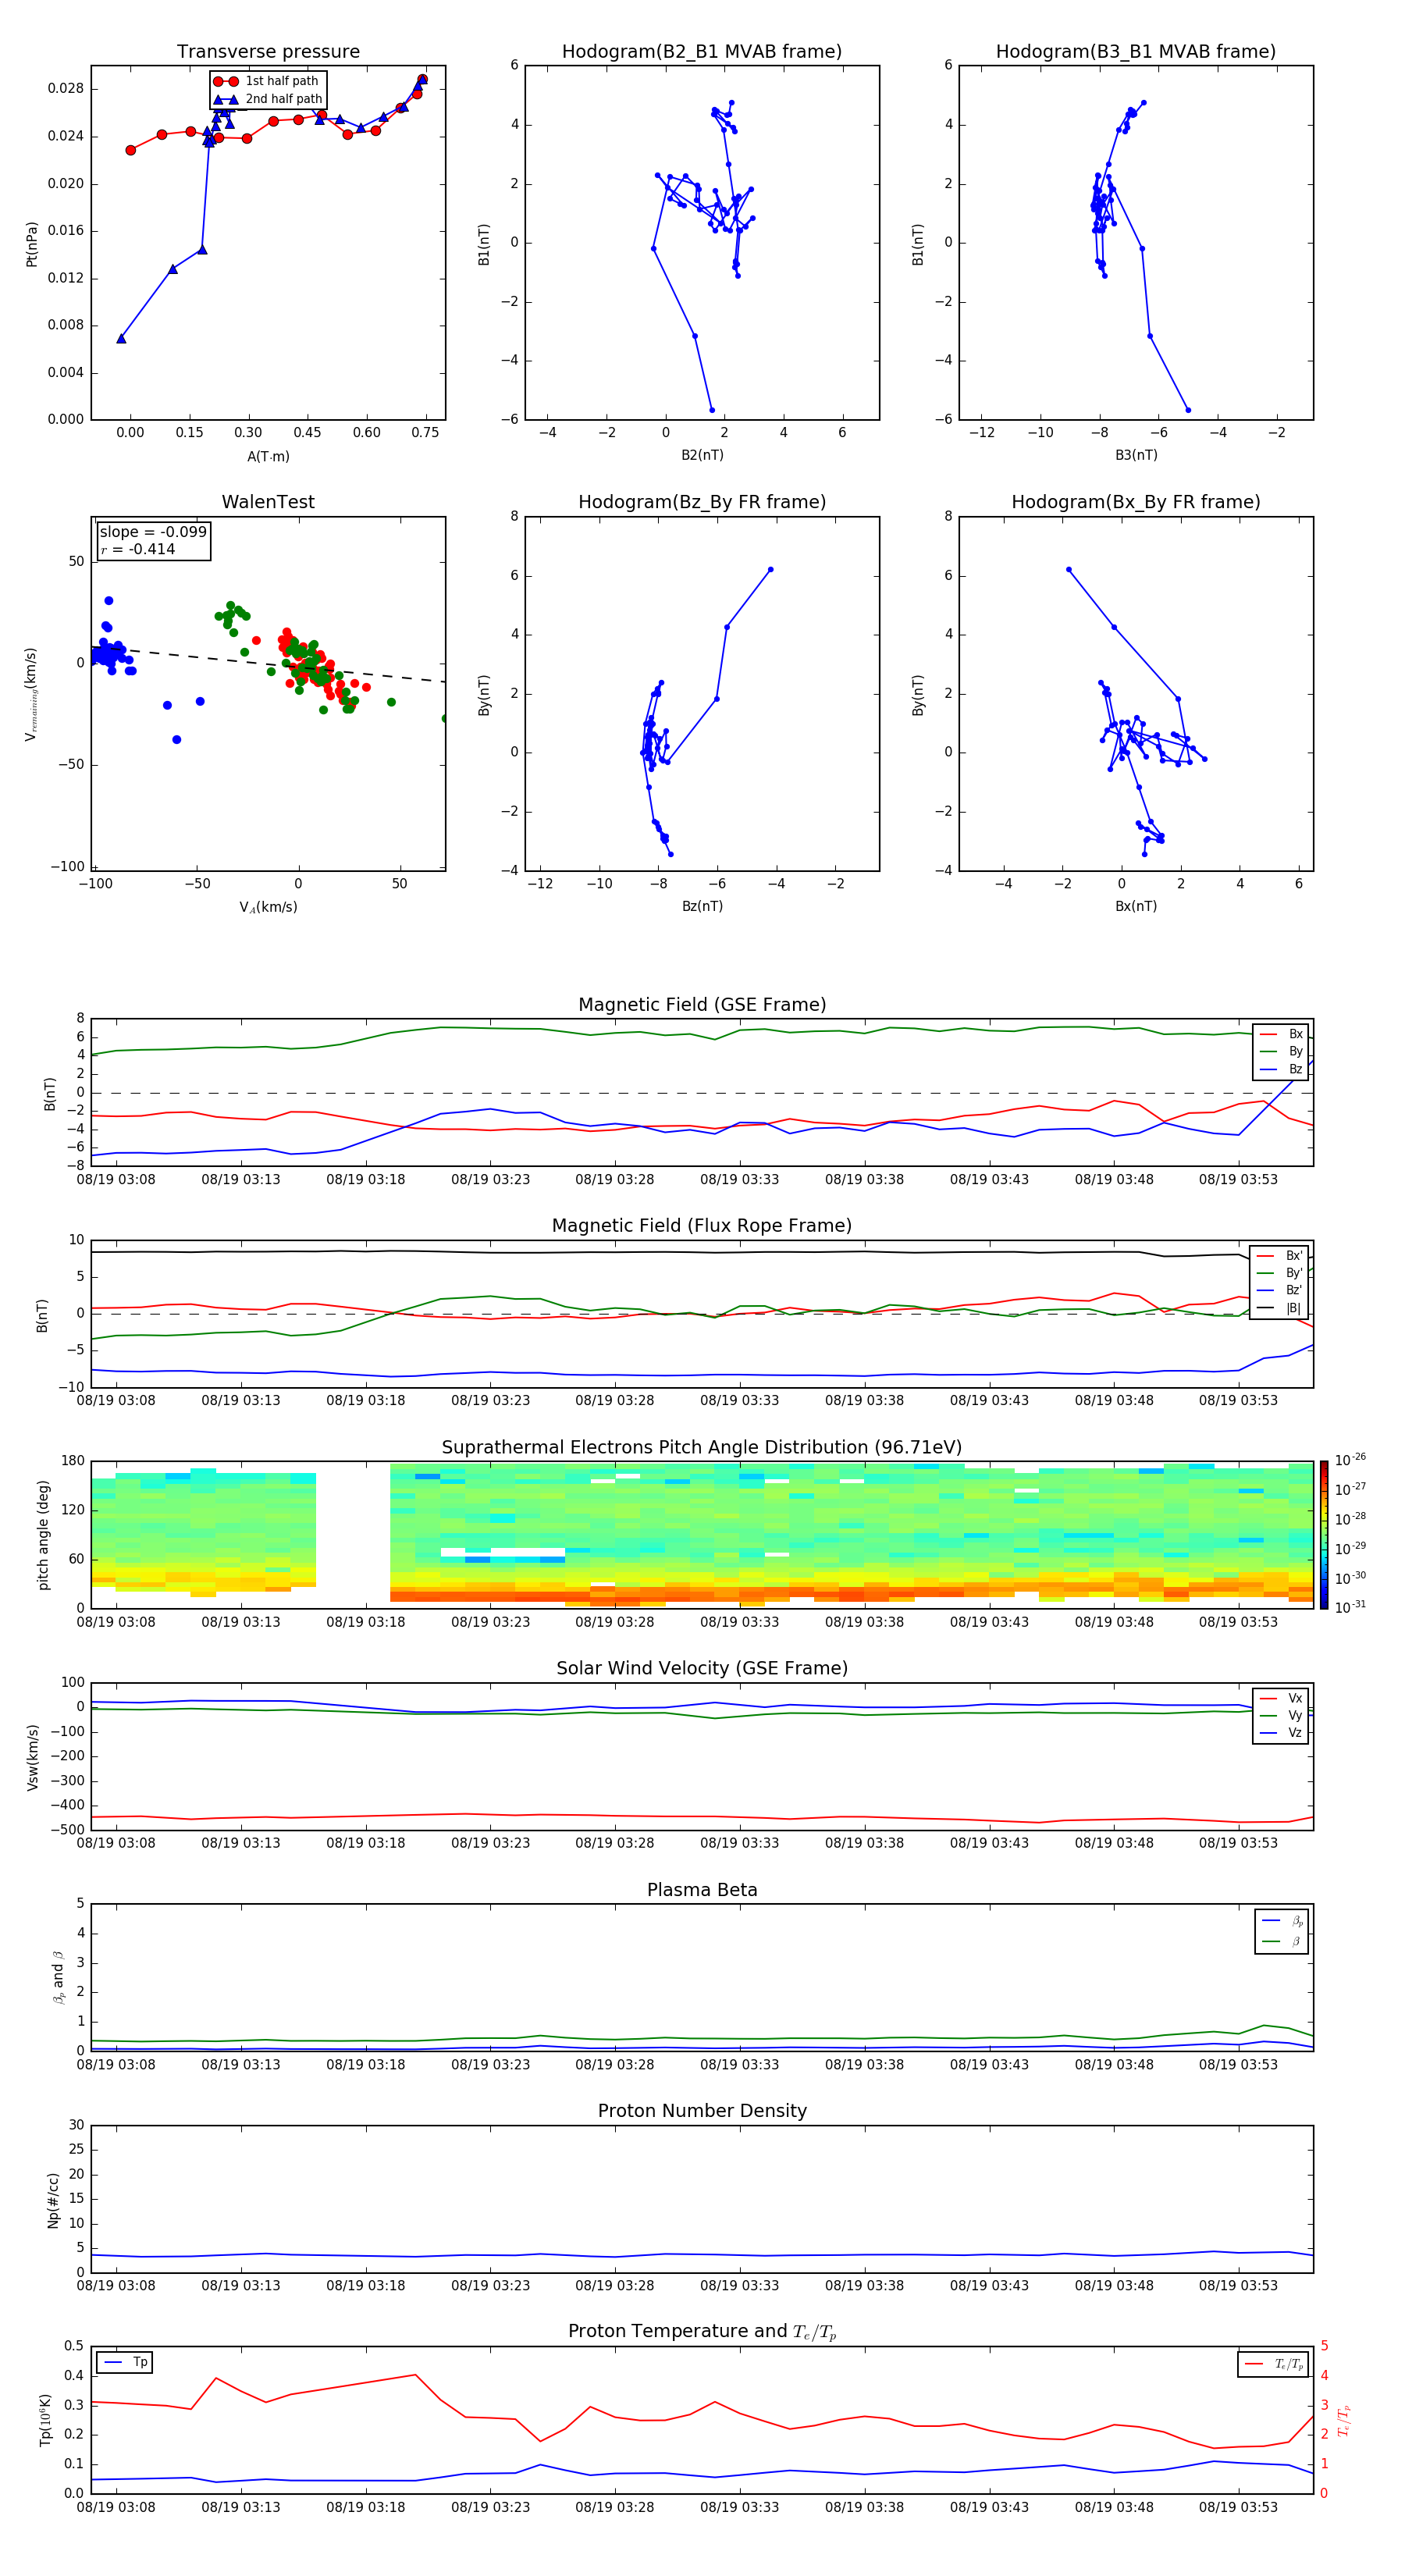Screen dimensions: 1405x2576
Task: Click the "Proton Number Density" title
Action: click(702, 2111)
